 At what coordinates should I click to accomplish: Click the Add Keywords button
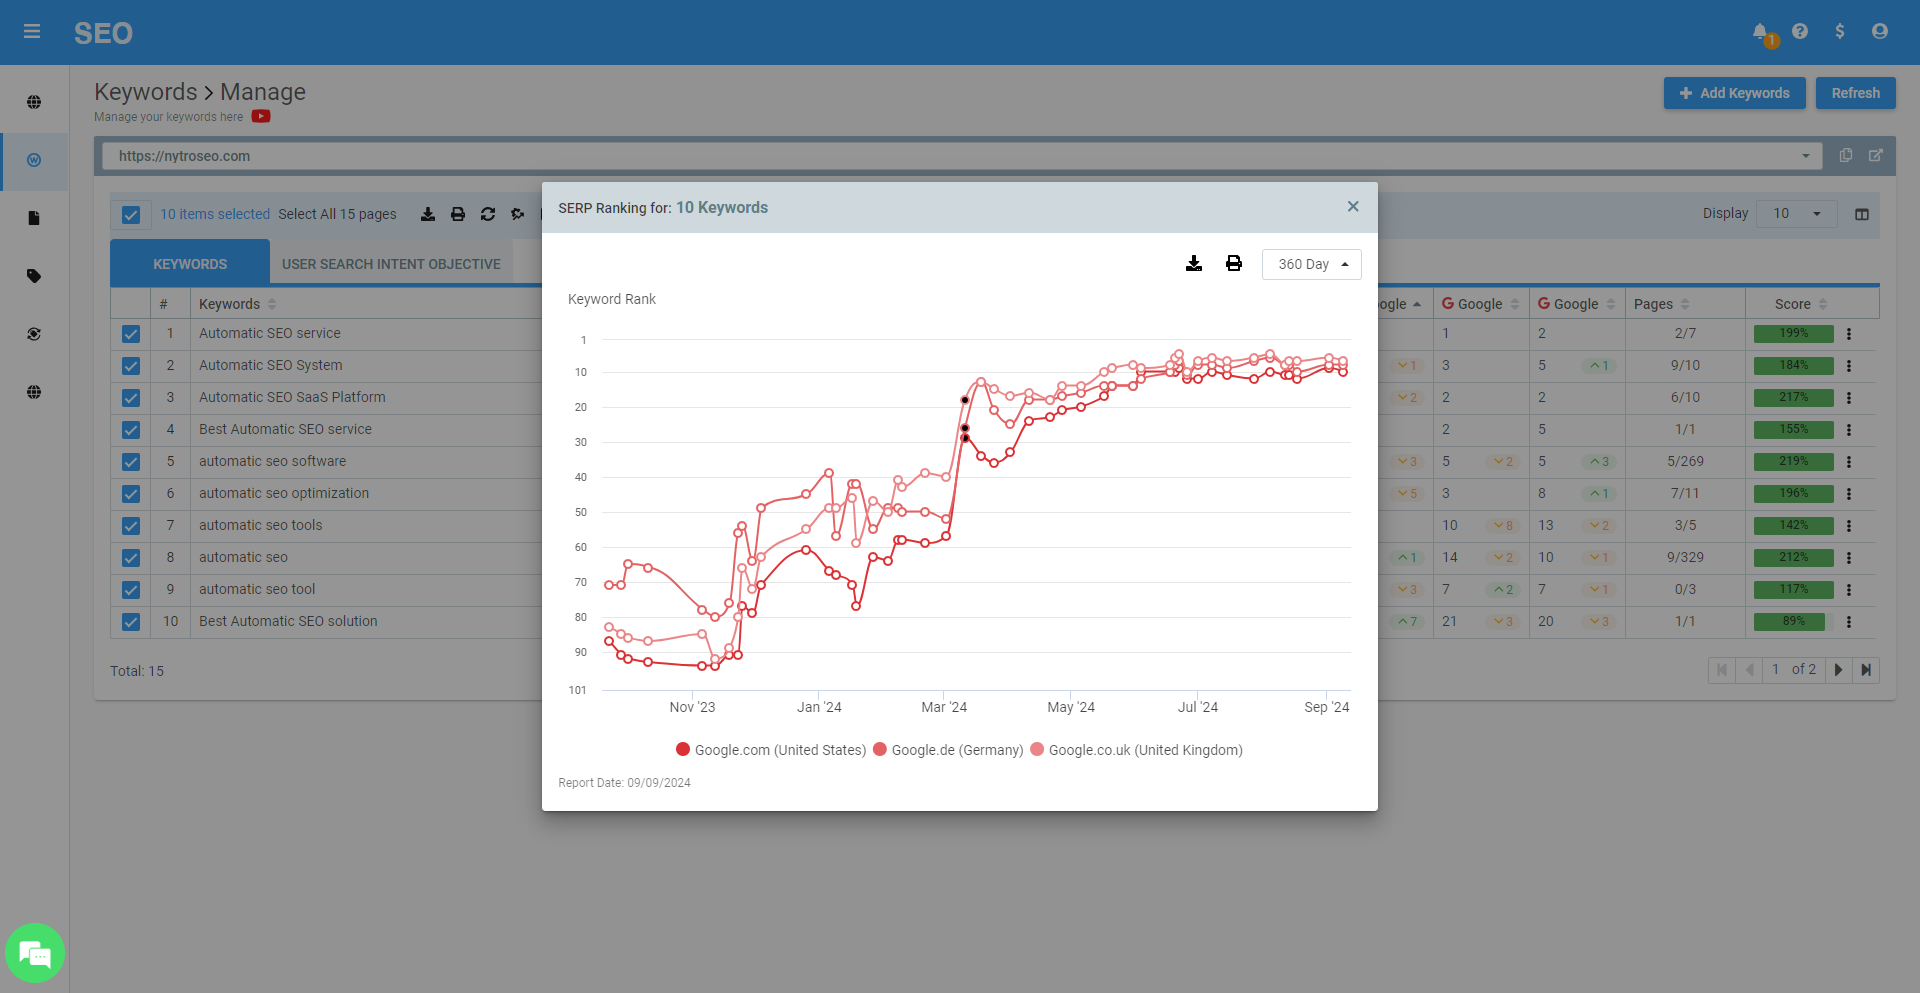click(1734, 92)
